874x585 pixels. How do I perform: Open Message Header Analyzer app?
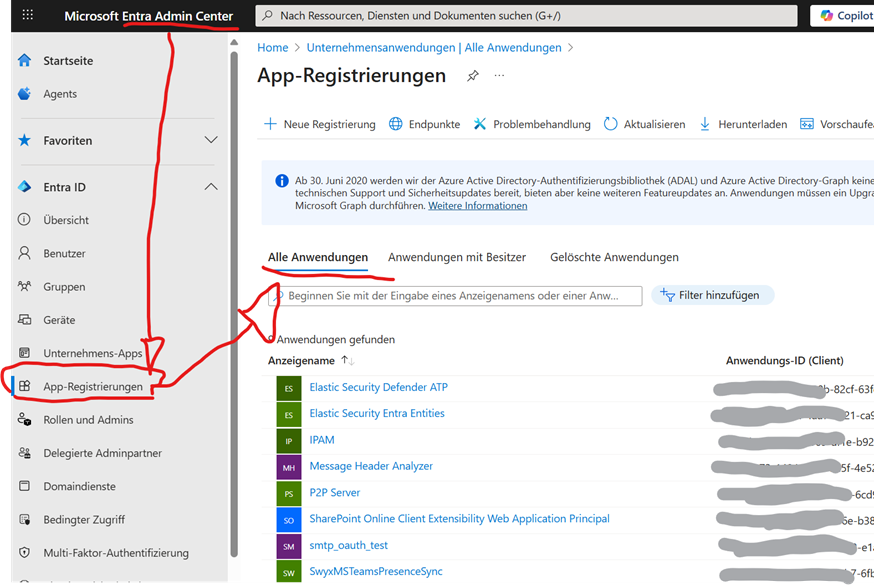(x=371, y=466)
